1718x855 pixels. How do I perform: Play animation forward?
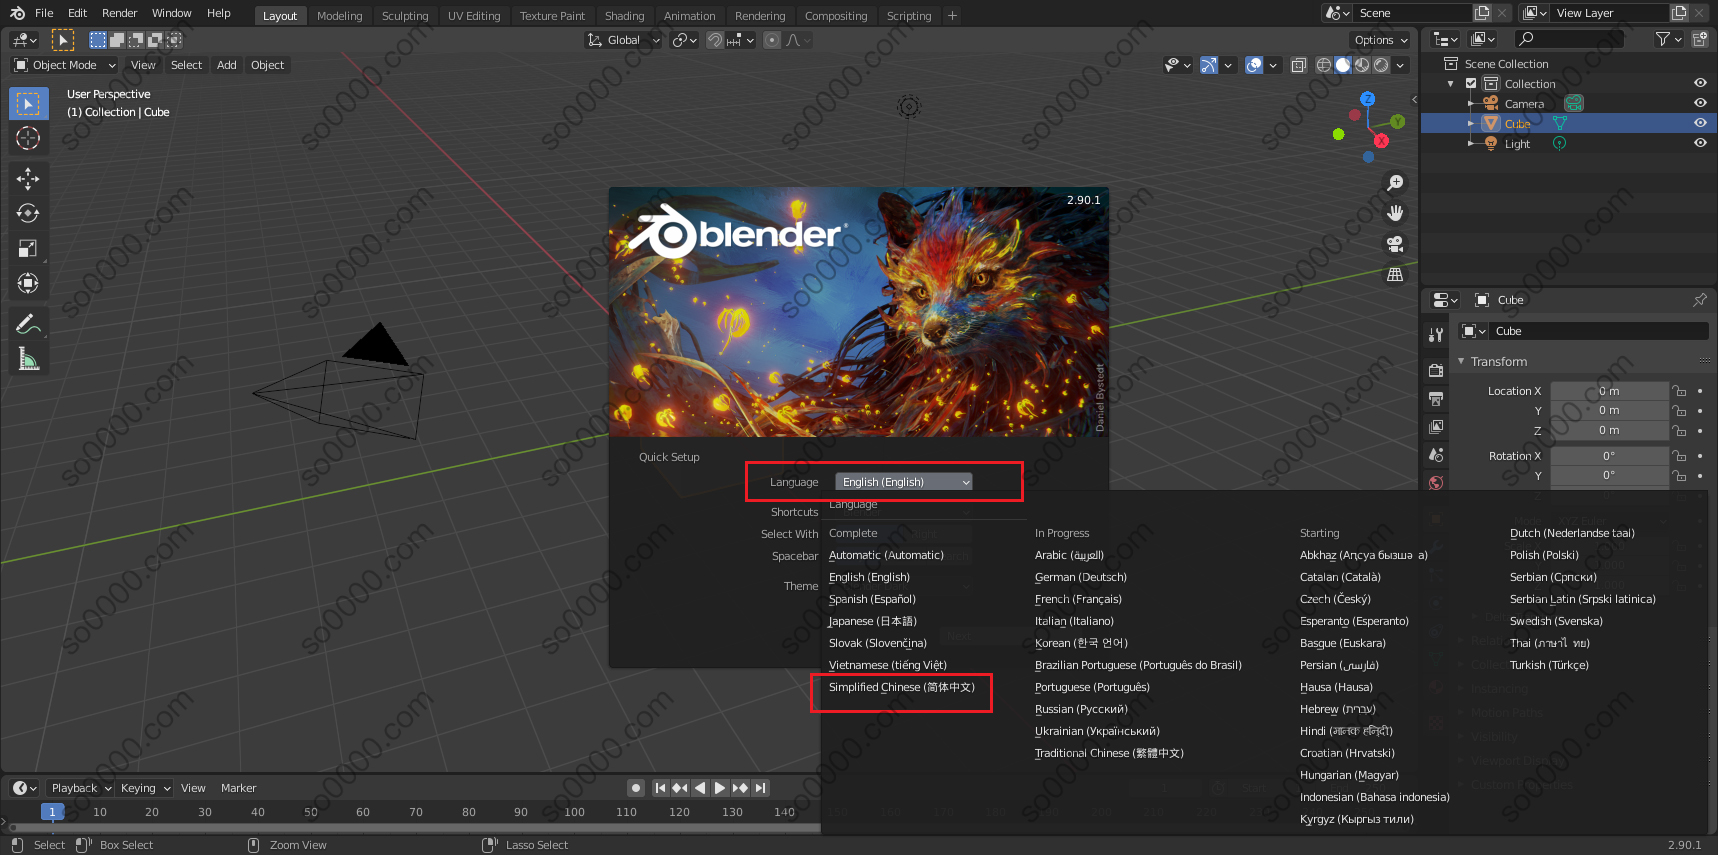point(720,788)
